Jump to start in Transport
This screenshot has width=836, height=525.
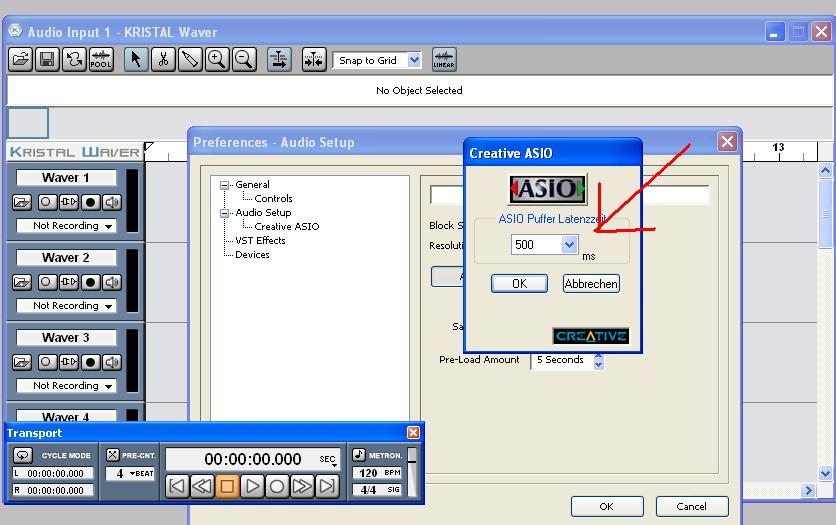coord(177,486)
